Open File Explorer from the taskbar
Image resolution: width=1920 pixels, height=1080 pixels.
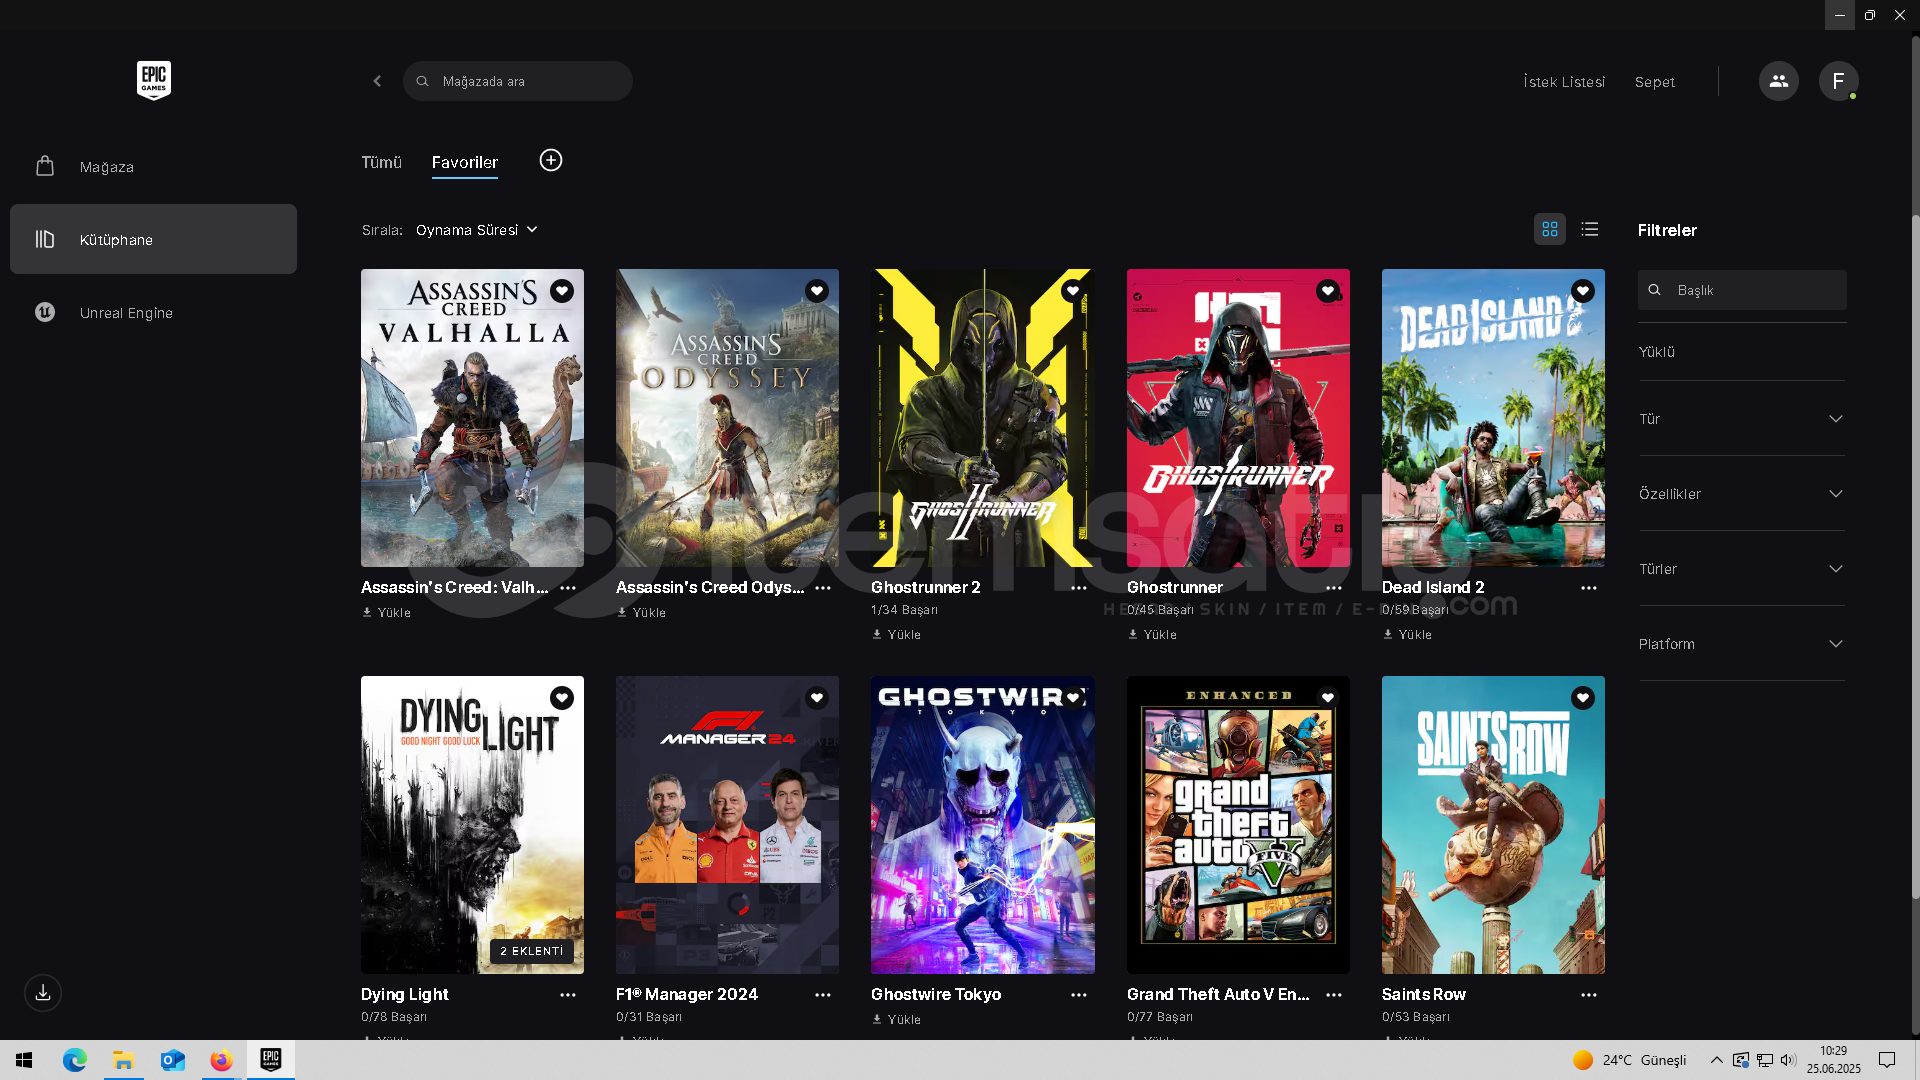124,1060
